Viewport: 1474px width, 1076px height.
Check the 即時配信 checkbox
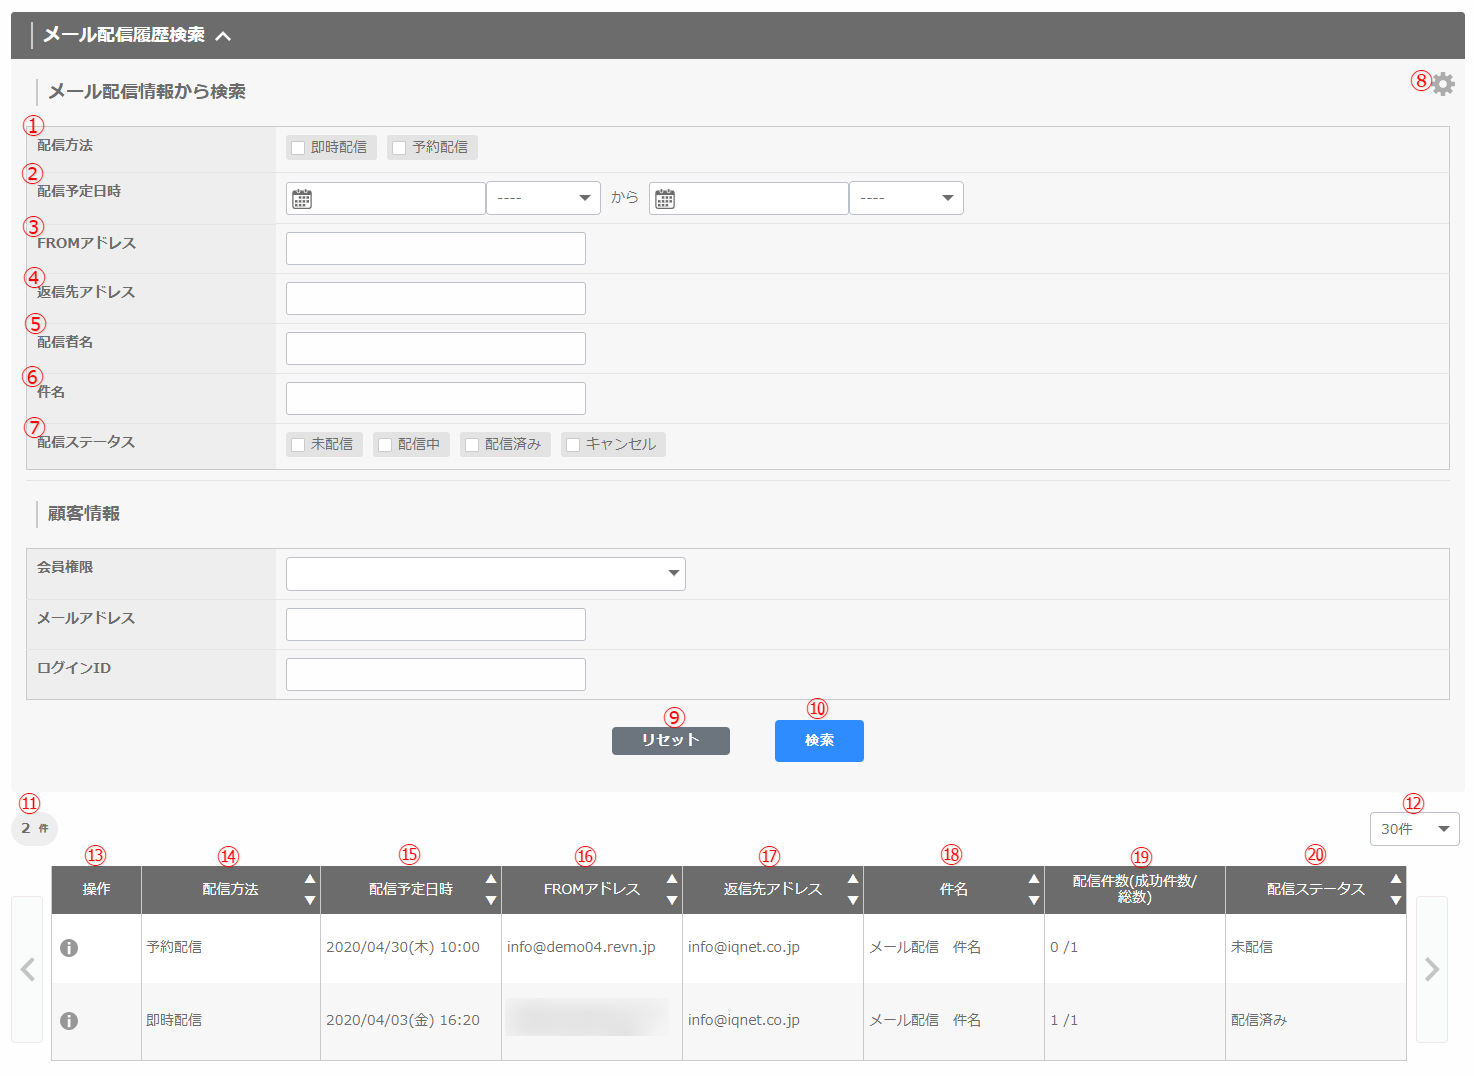click(298, 148)
